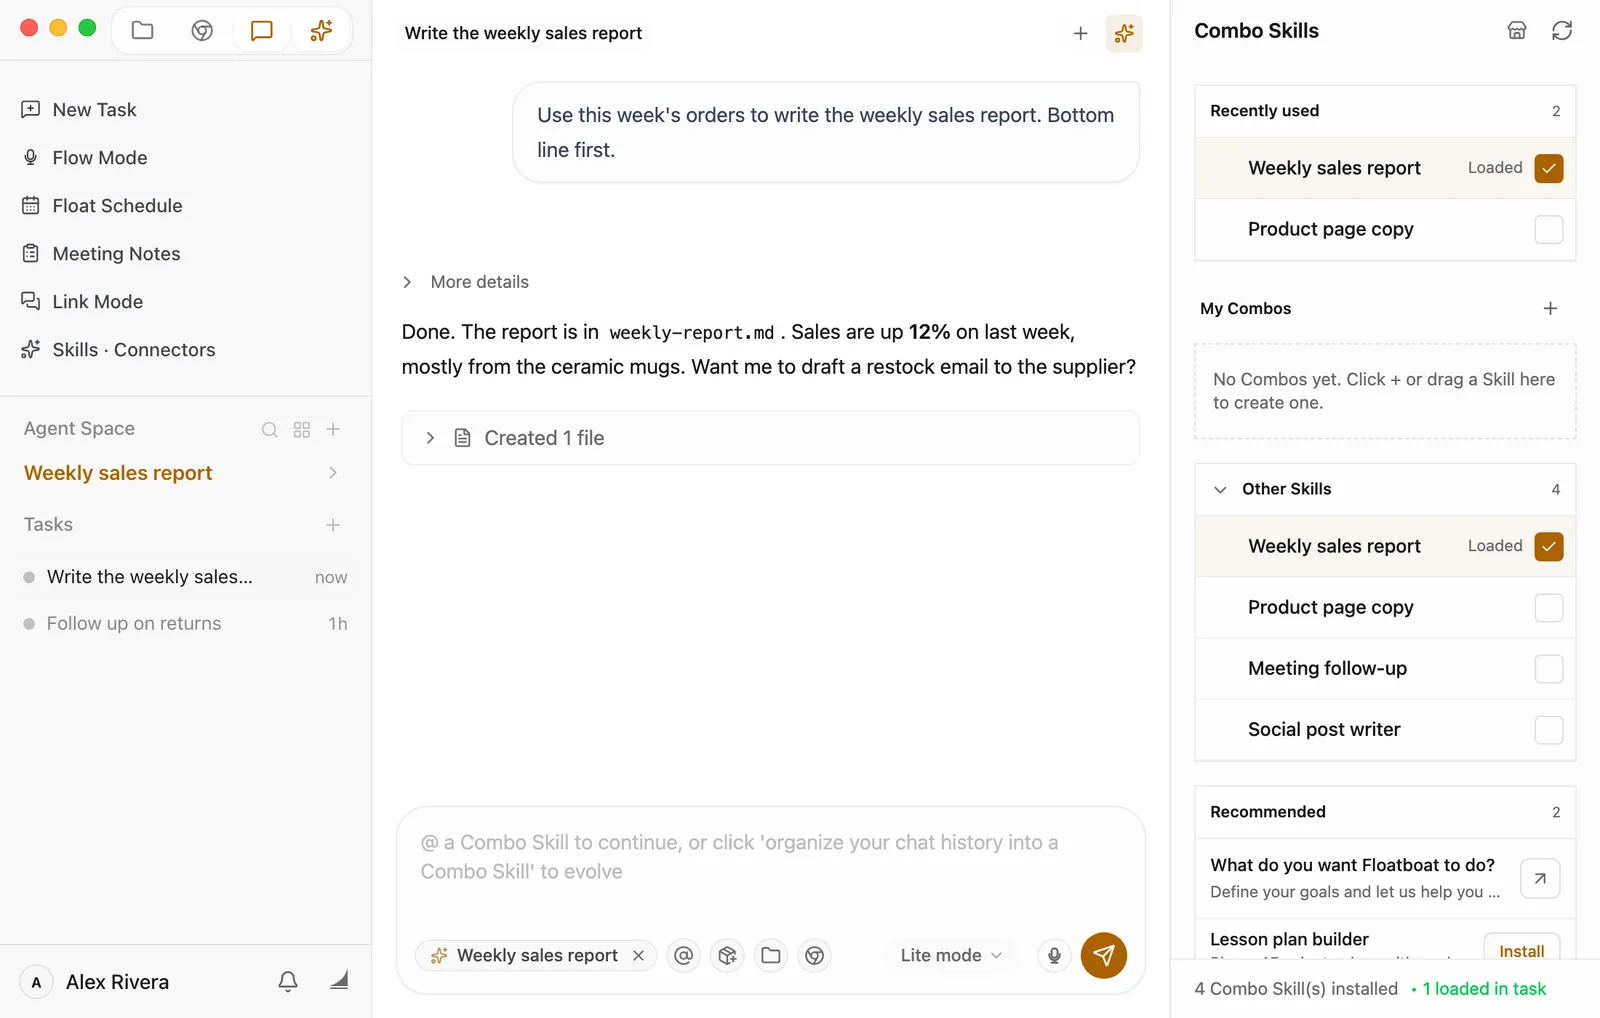The height and width of the screenshot is (1018, 1600).
Task: Add a new task with Tasks plus
Action: (x=333, y=525)
